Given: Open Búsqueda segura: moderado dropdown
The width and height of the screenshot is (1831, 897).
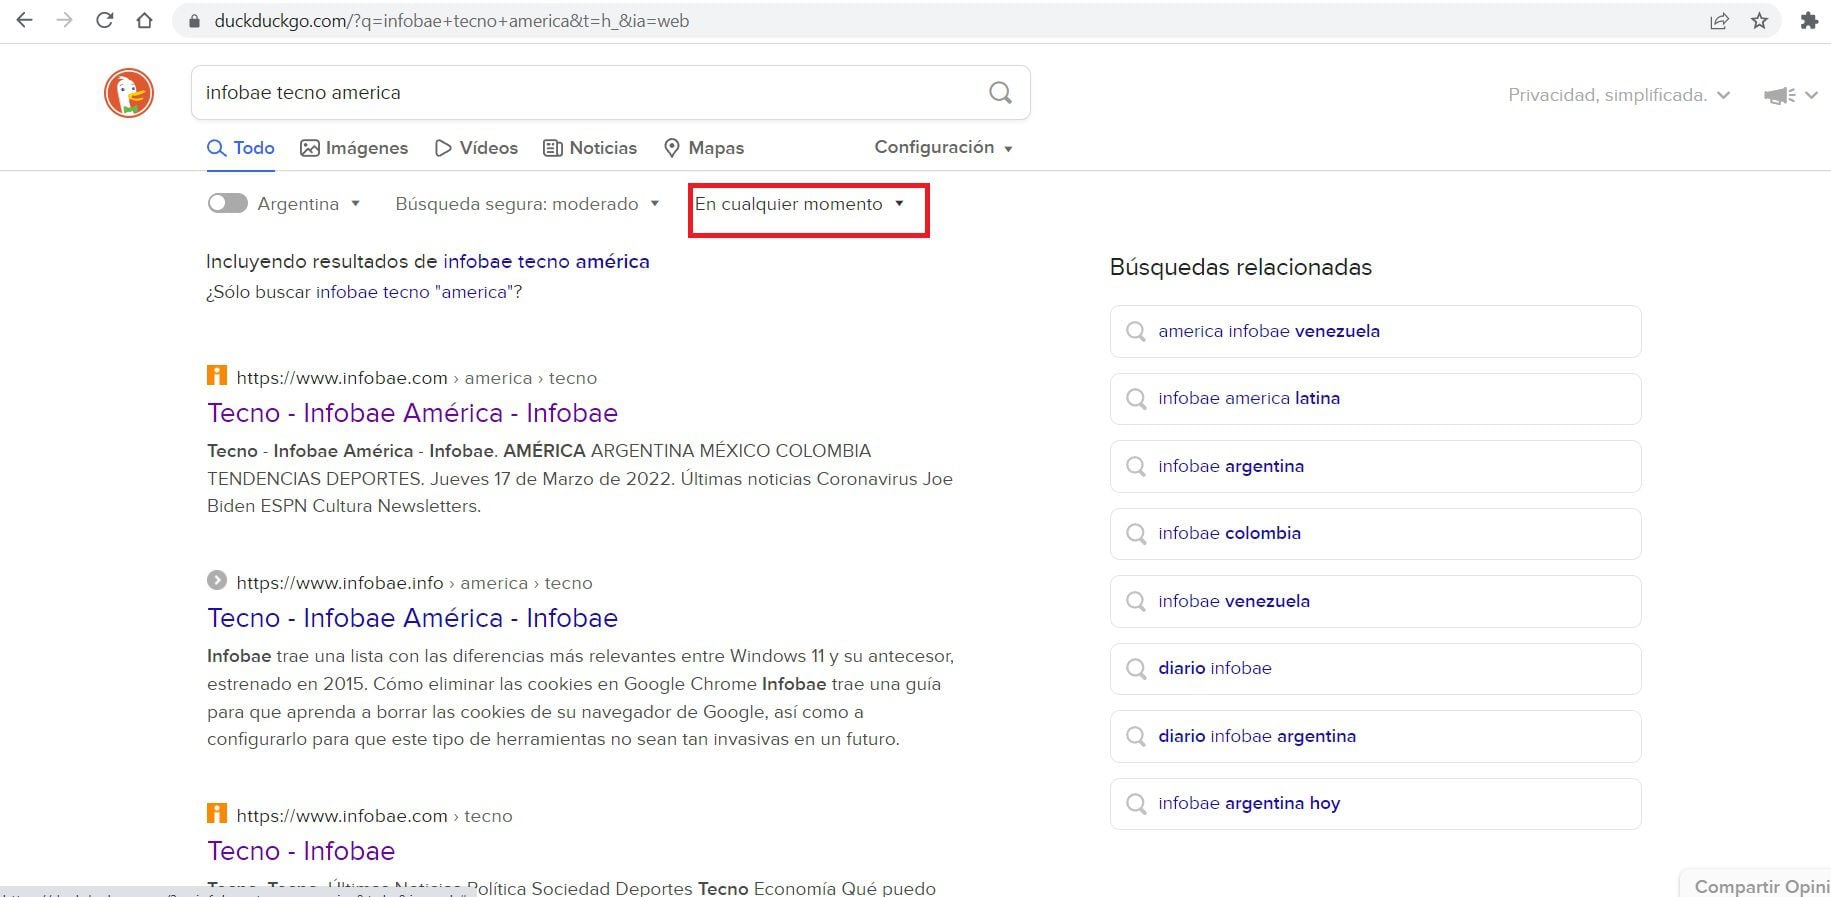Looking at the screenshot, I should click(527, 204).
